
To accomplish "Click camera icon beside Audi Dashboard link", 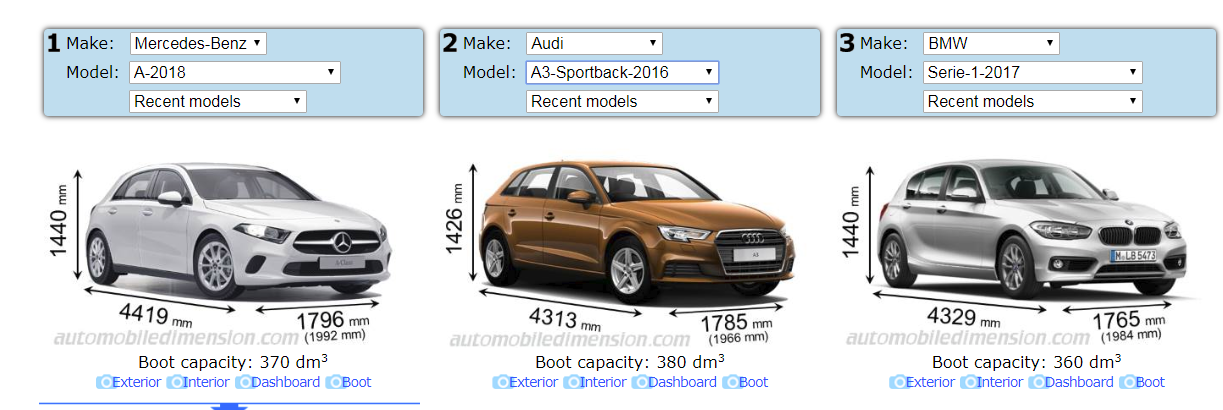I will click(641, 382).
